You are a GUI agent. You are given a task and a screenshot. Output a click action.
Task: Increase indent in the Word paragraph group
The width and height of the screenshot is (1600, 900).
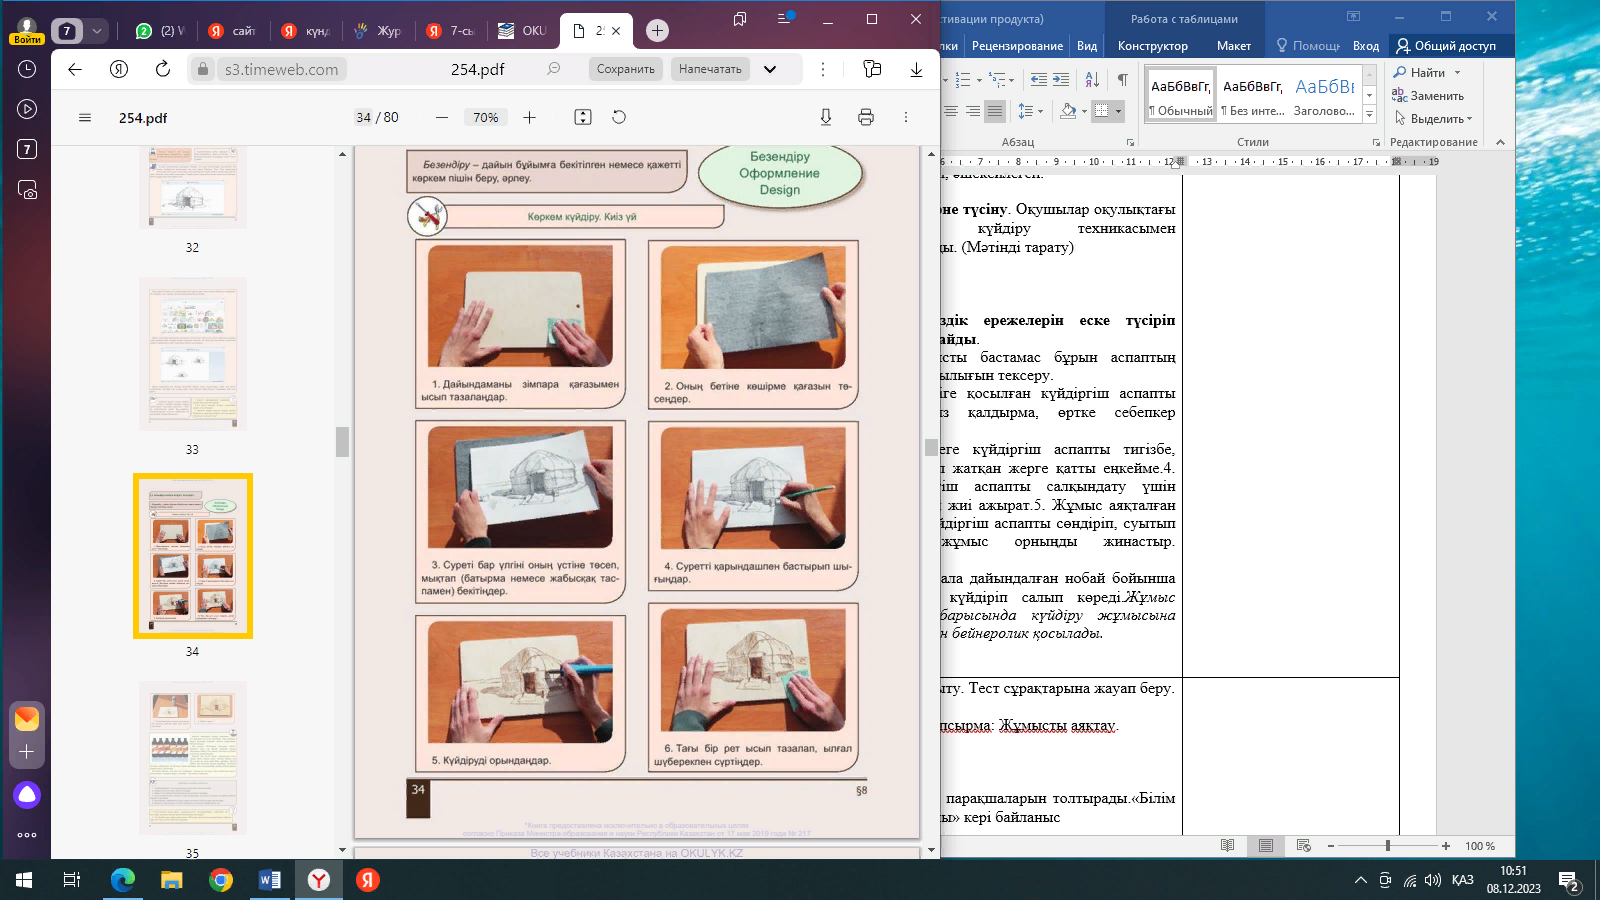[x=1061, y=79]
